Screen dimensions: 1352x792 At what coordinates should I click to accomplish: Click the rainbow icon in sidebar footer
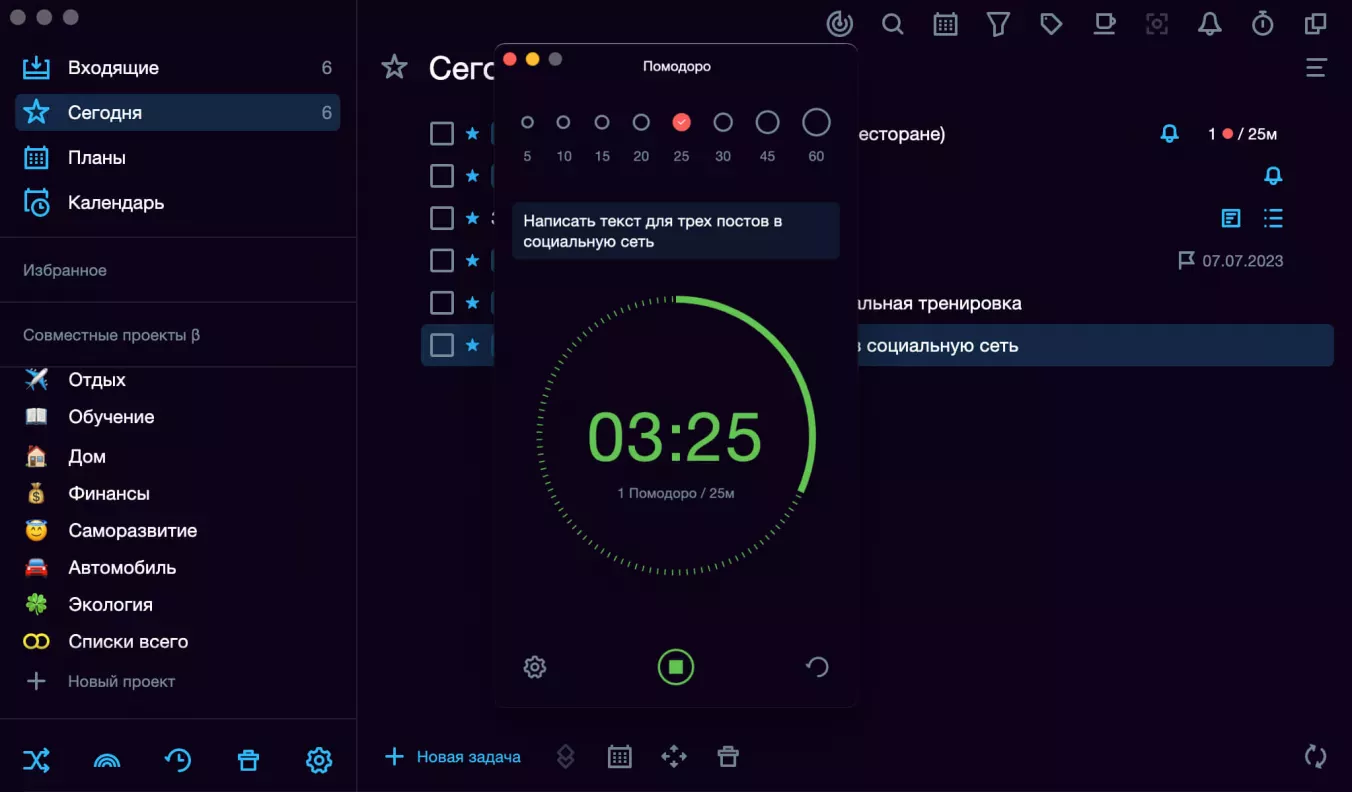click(x=107, y=761)
